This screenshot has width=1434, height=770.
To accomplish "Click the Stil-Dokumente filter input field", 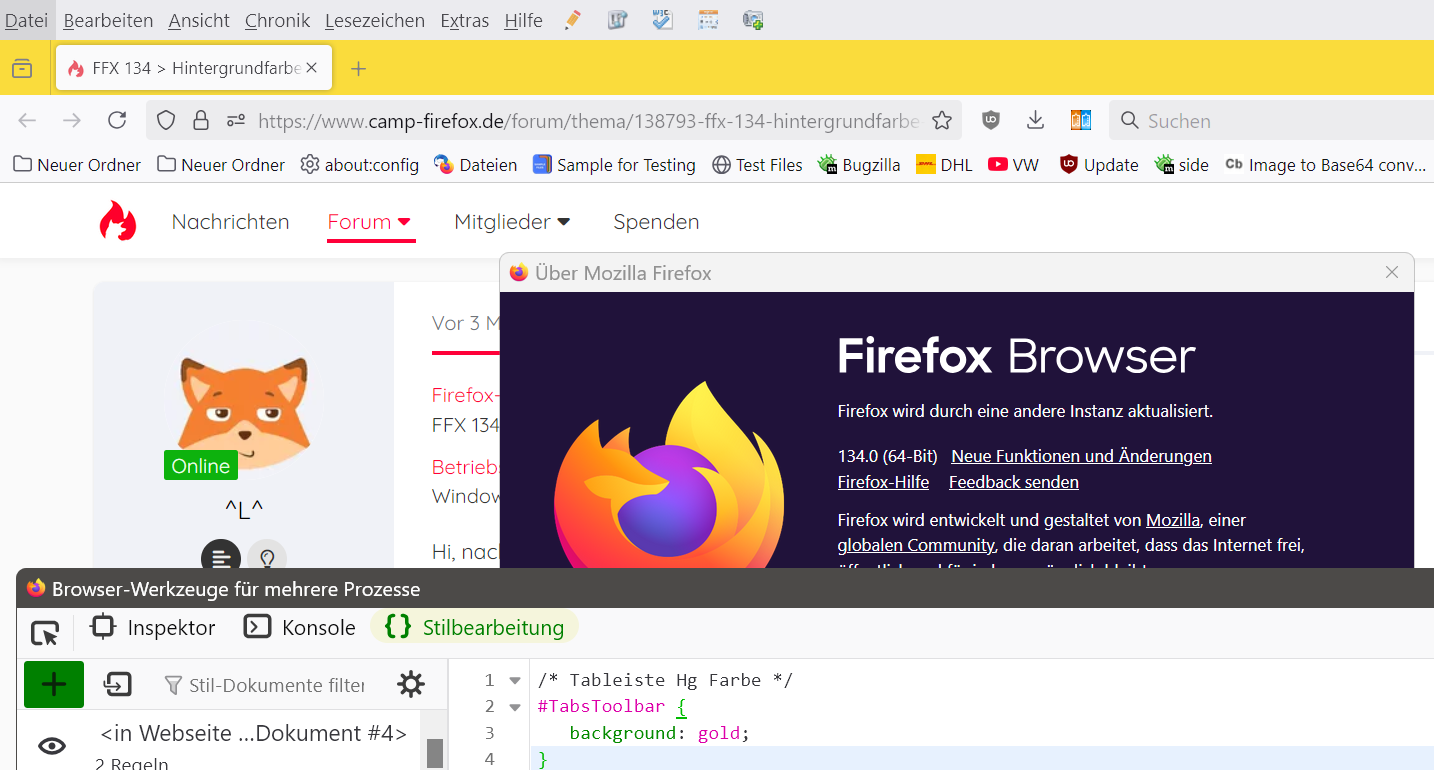I will [275, 686].
